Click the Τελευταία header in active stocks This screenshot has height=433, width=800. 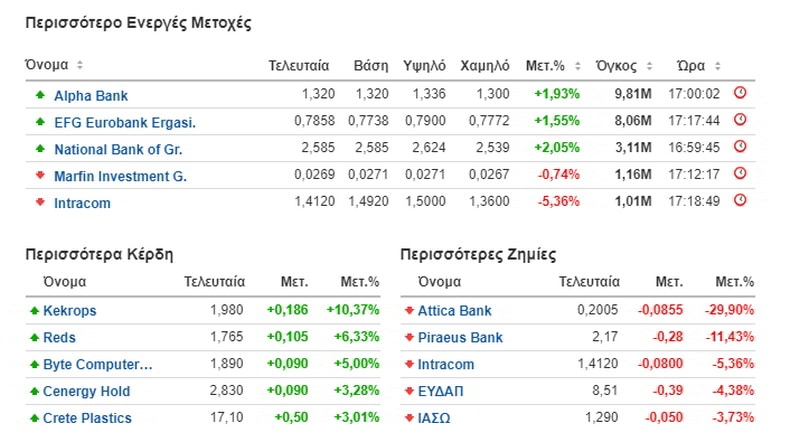pyautogui.click(x=298, y=66)
